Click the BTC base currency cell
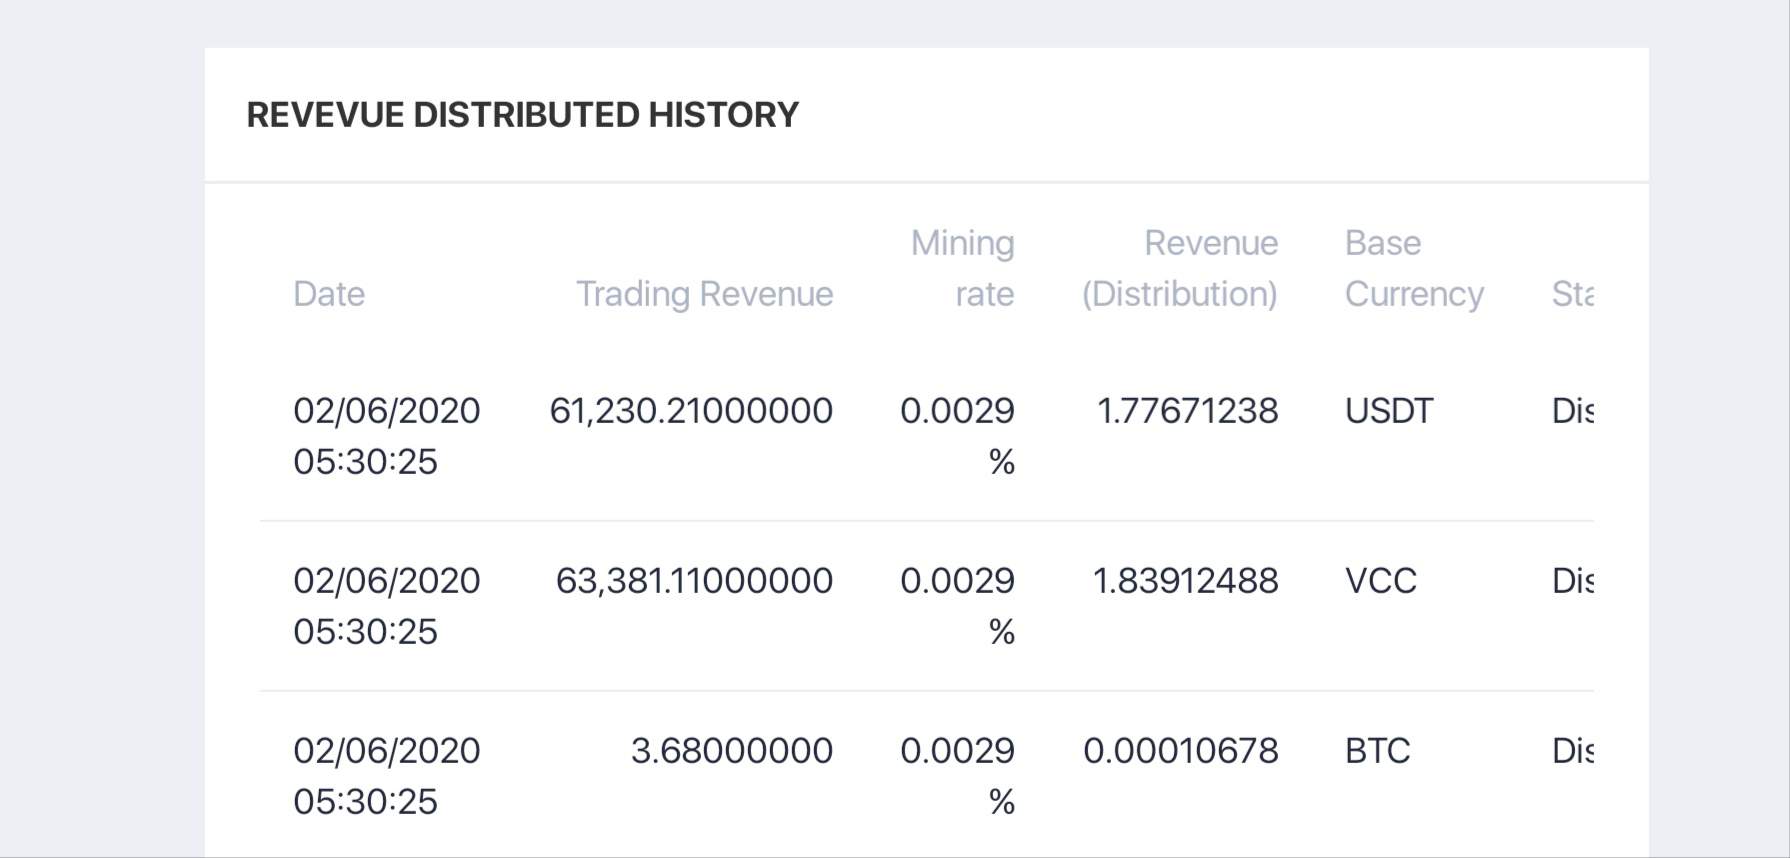The height and width of the screenshot is (858, 1790). [1378, 751]
